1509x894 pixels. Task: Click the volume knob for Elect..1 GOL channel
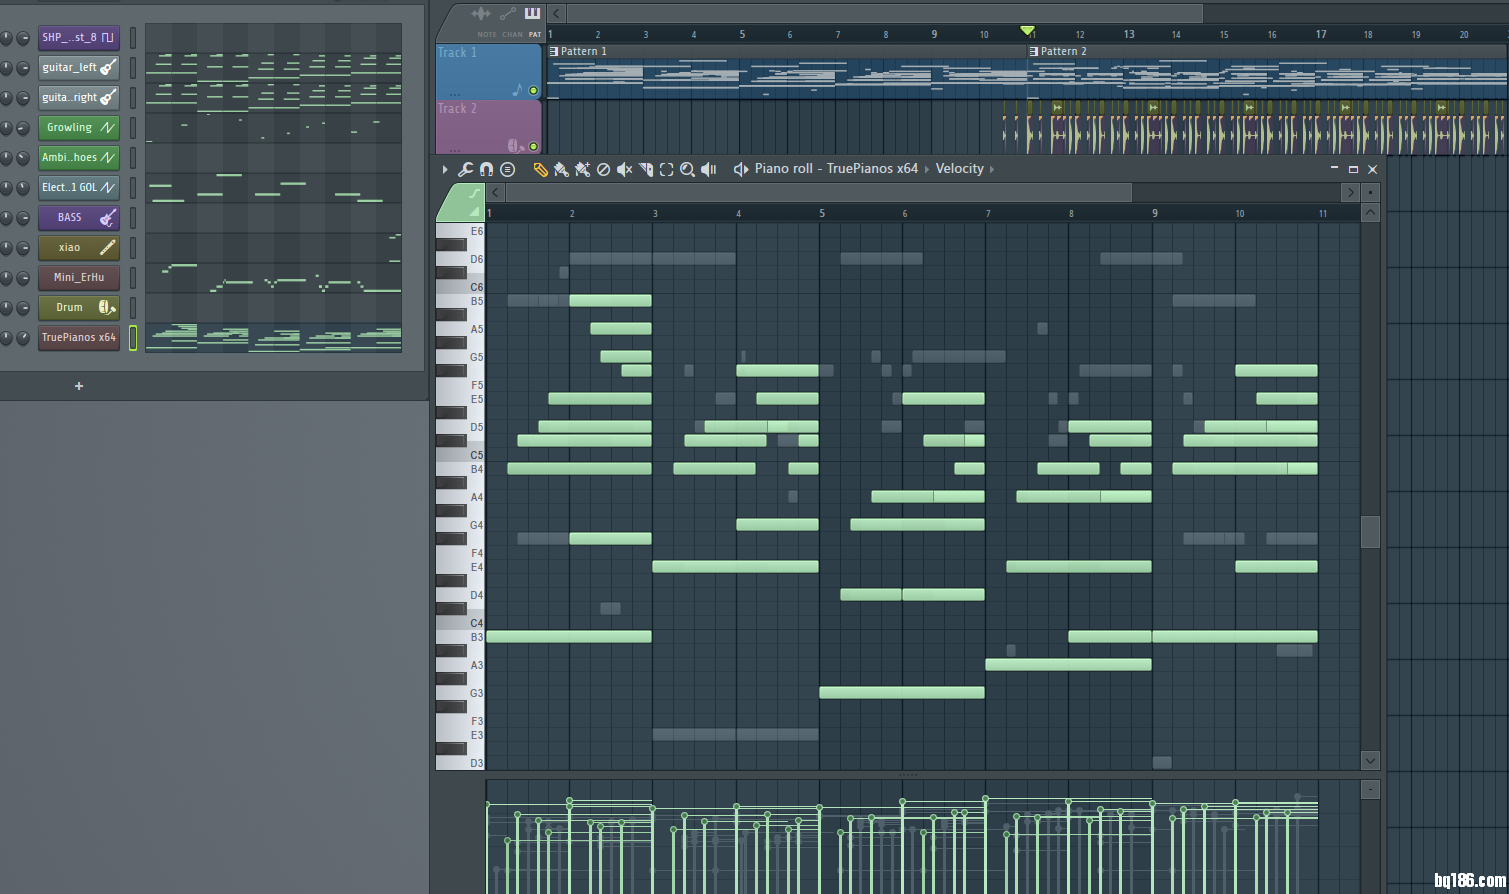23,188
